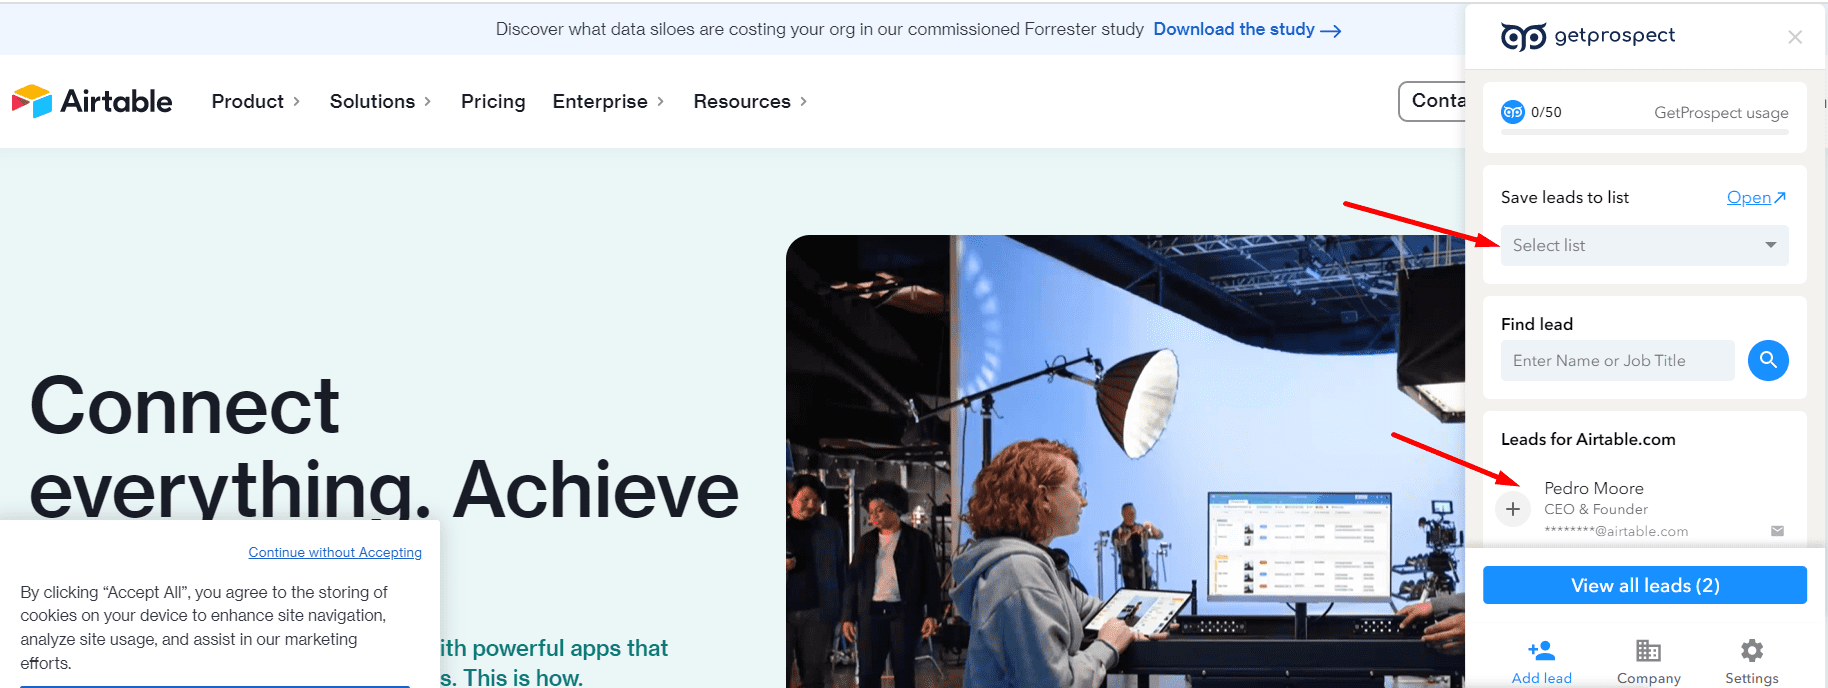Viewport: 1828px width, 688px height.
Task: Open the Company building icon
Action: (1648, 651)
